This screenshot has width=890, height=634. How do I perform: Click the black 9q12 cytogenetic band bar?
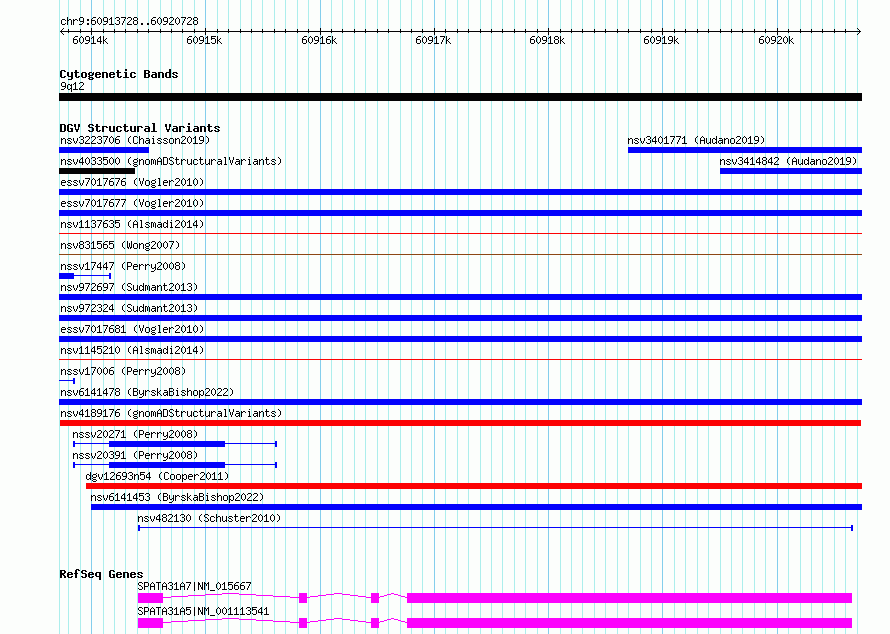tap(460, 97)
